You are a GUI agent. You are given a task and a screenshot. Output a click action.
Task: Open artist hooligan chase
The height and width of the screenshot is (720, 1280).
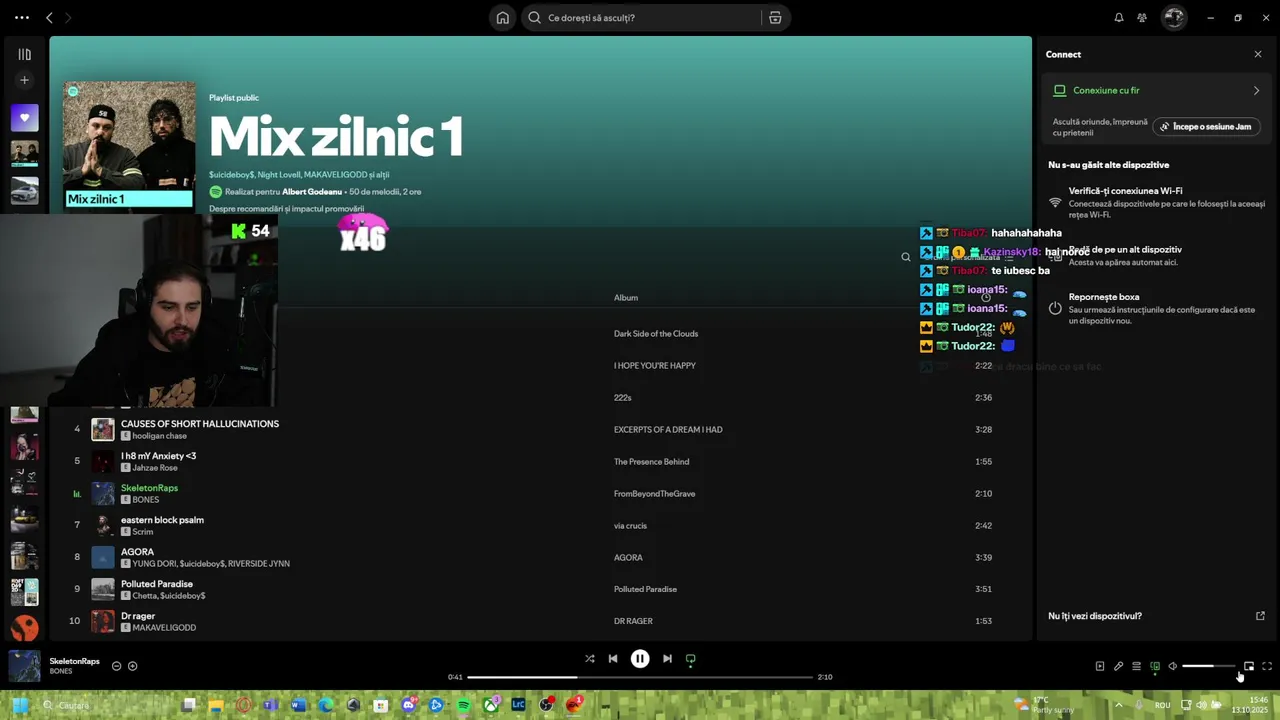point(160,436)
